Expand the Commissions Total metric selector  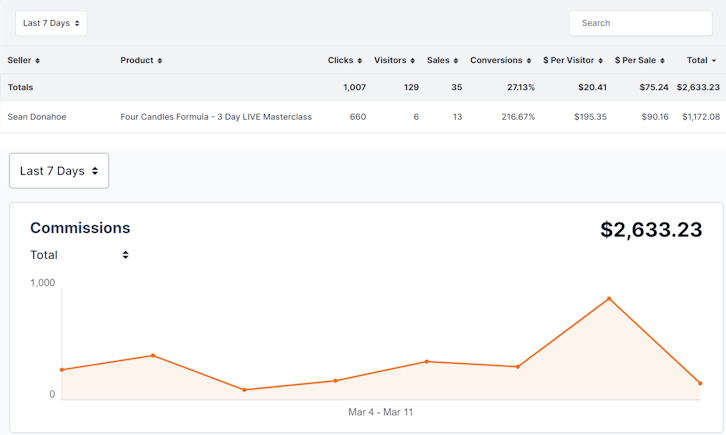(x=80, y=255)
